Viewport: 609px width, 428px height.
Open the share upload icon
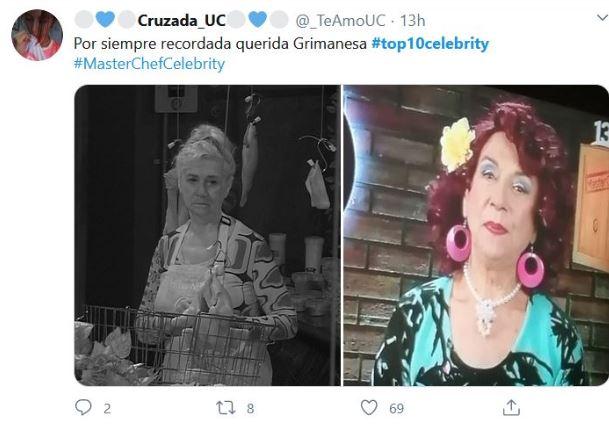511,407
